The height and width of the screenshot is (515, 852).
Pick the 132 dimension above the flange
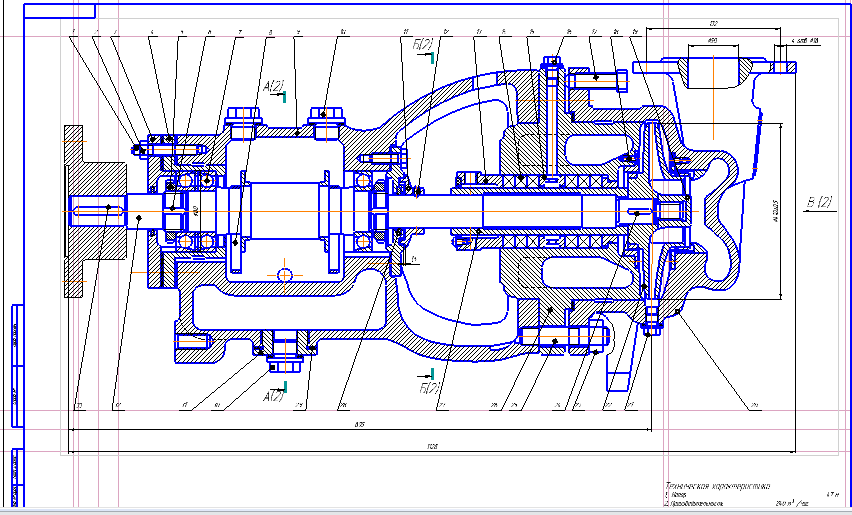pos(714,20)
